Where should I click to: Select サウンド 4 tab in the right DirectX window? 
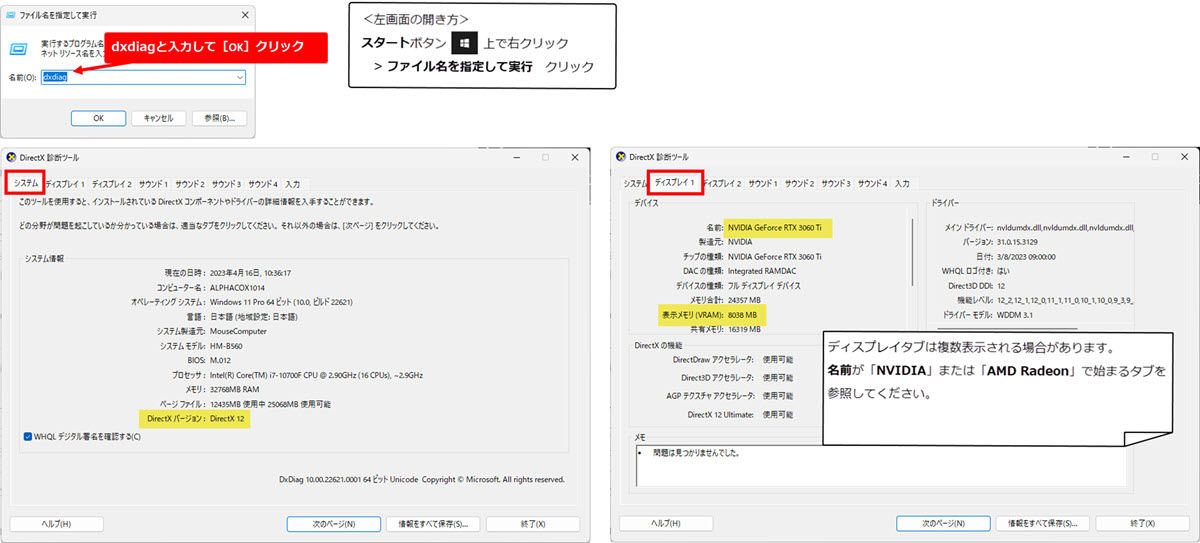[871, 184]
